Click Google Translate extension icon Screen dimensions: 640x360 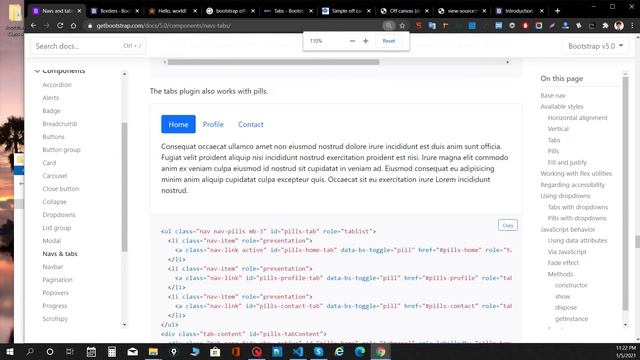point(432,25)
